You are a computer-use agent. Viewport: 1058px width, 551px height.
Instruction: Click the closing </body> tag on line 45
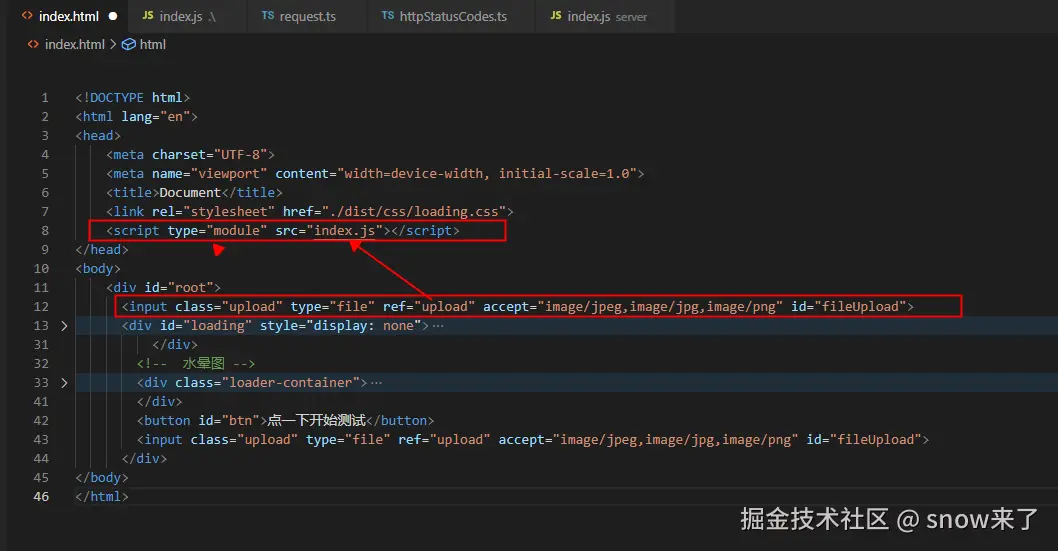pos(102,477)
